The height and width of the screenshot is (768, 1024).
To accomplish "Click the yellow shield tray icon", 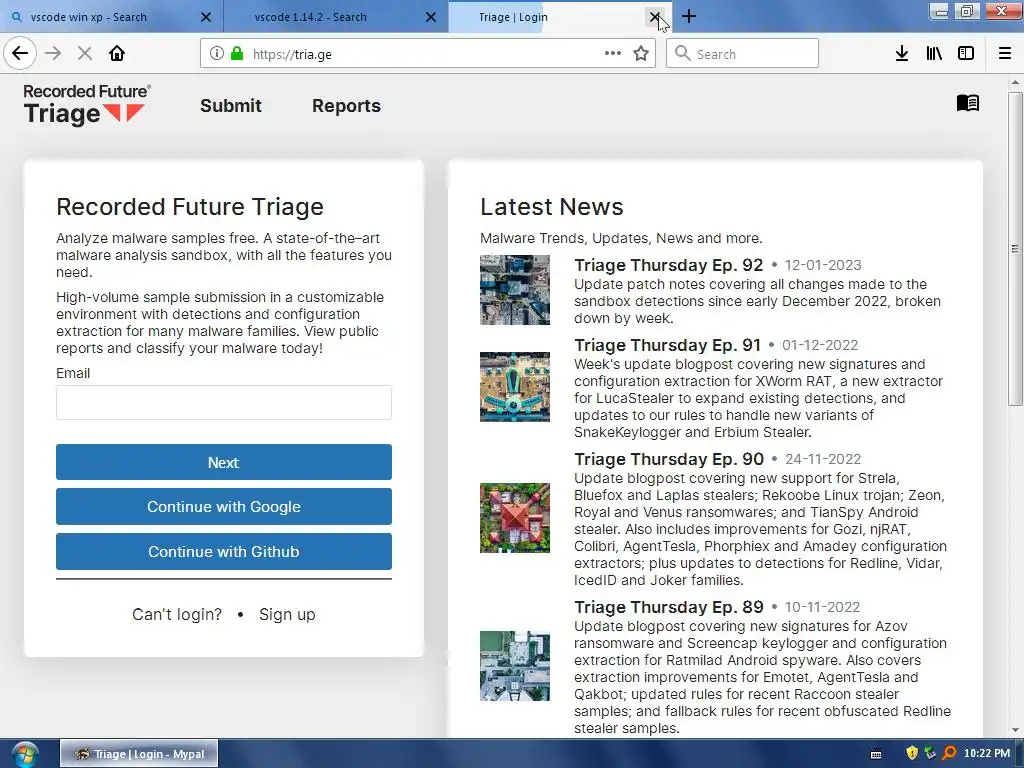I will [x=912, y=753].
